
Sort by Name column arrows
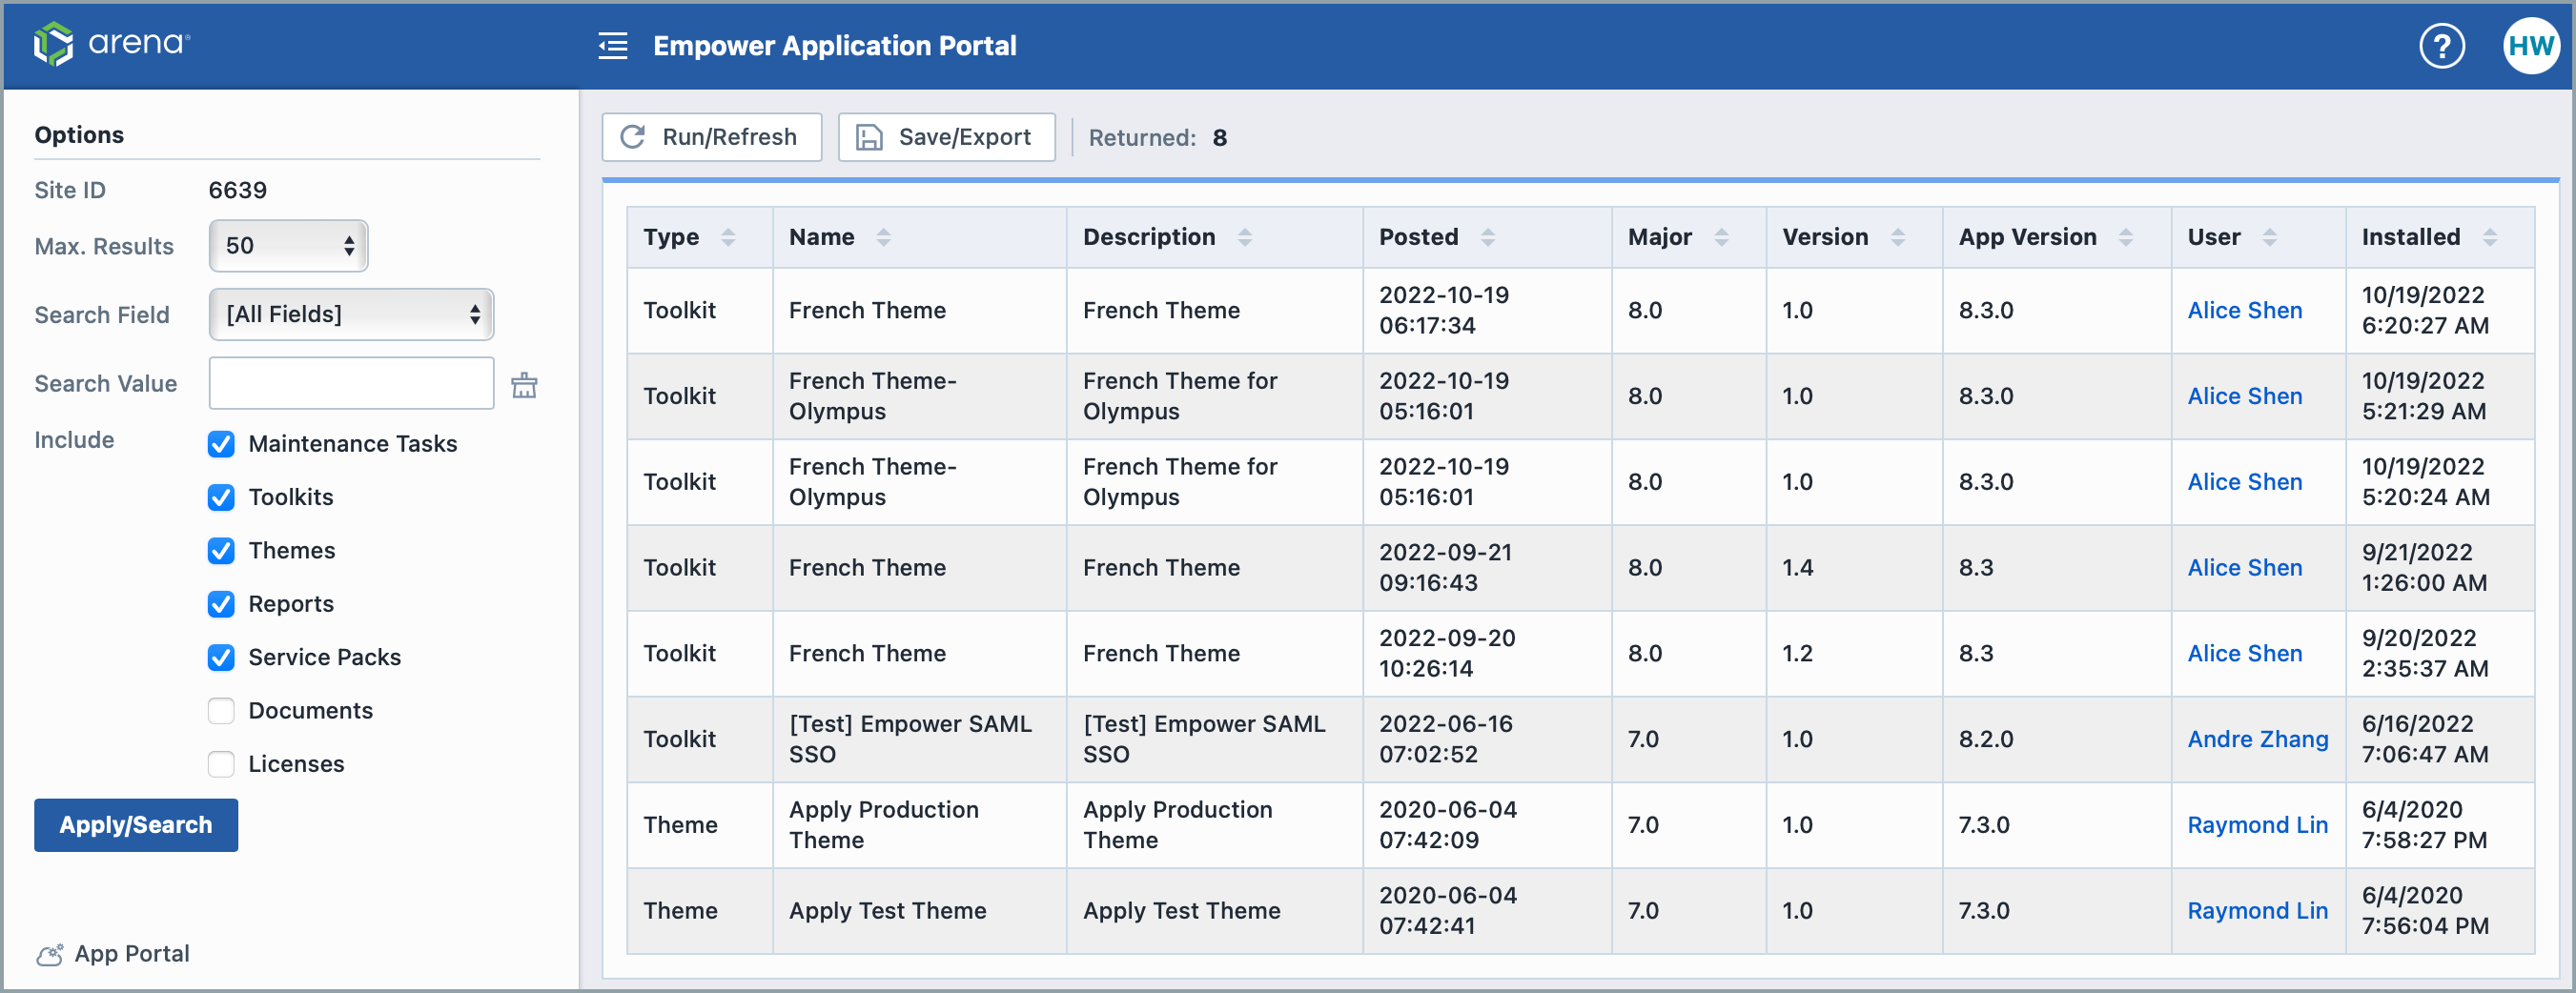(883, 237)
